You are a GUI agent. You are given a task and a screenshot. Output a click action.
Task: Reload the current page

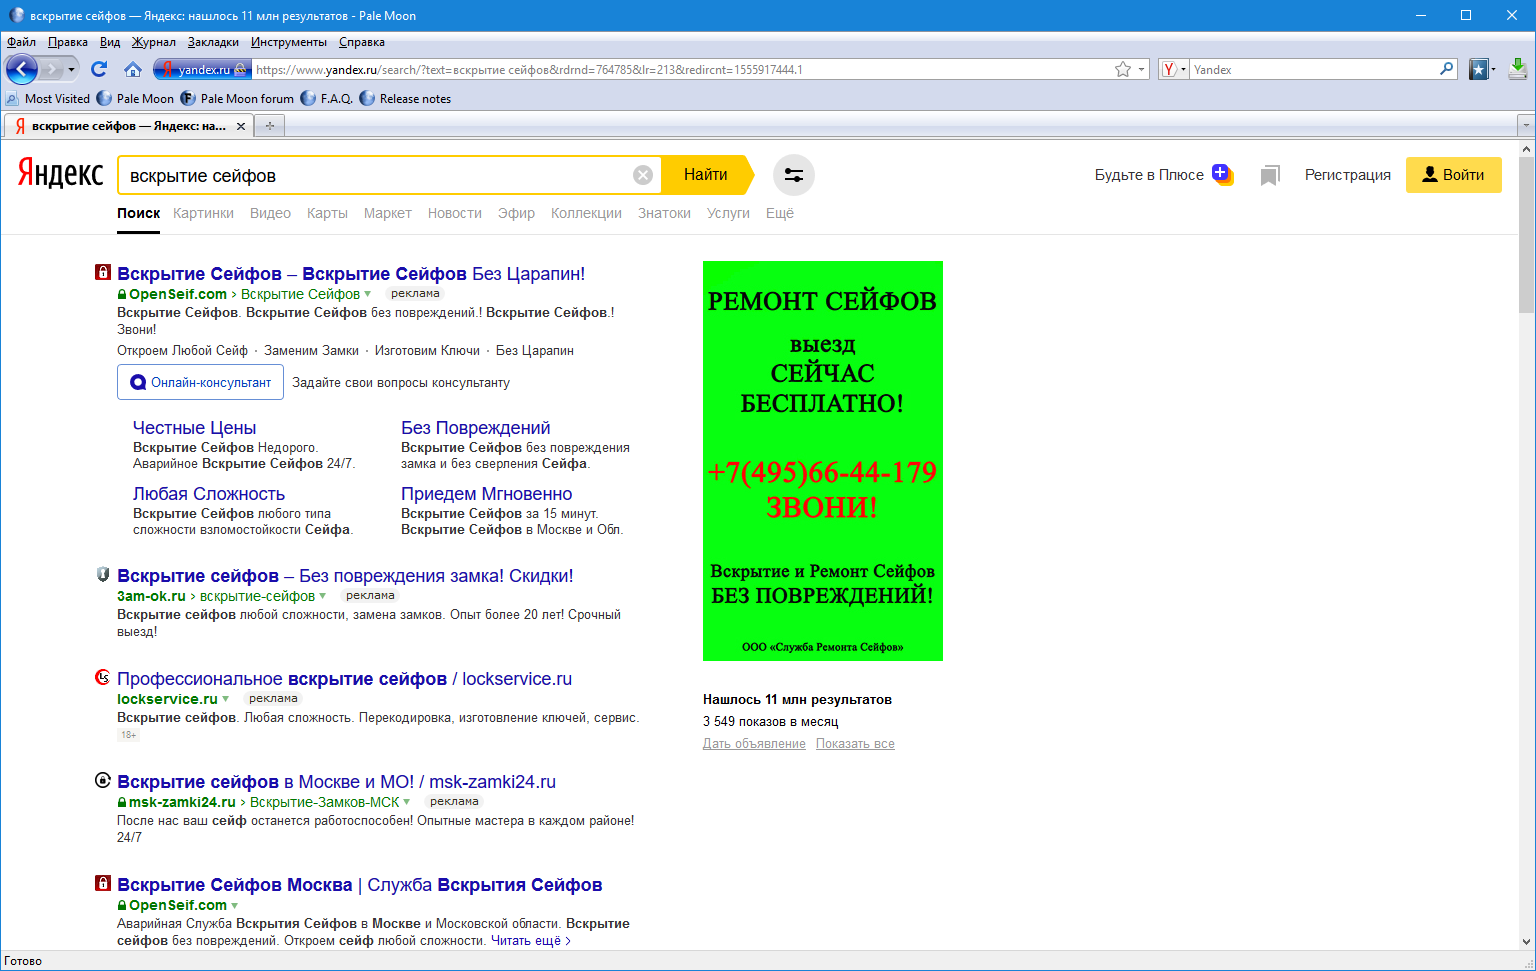[x=98, y=69]
